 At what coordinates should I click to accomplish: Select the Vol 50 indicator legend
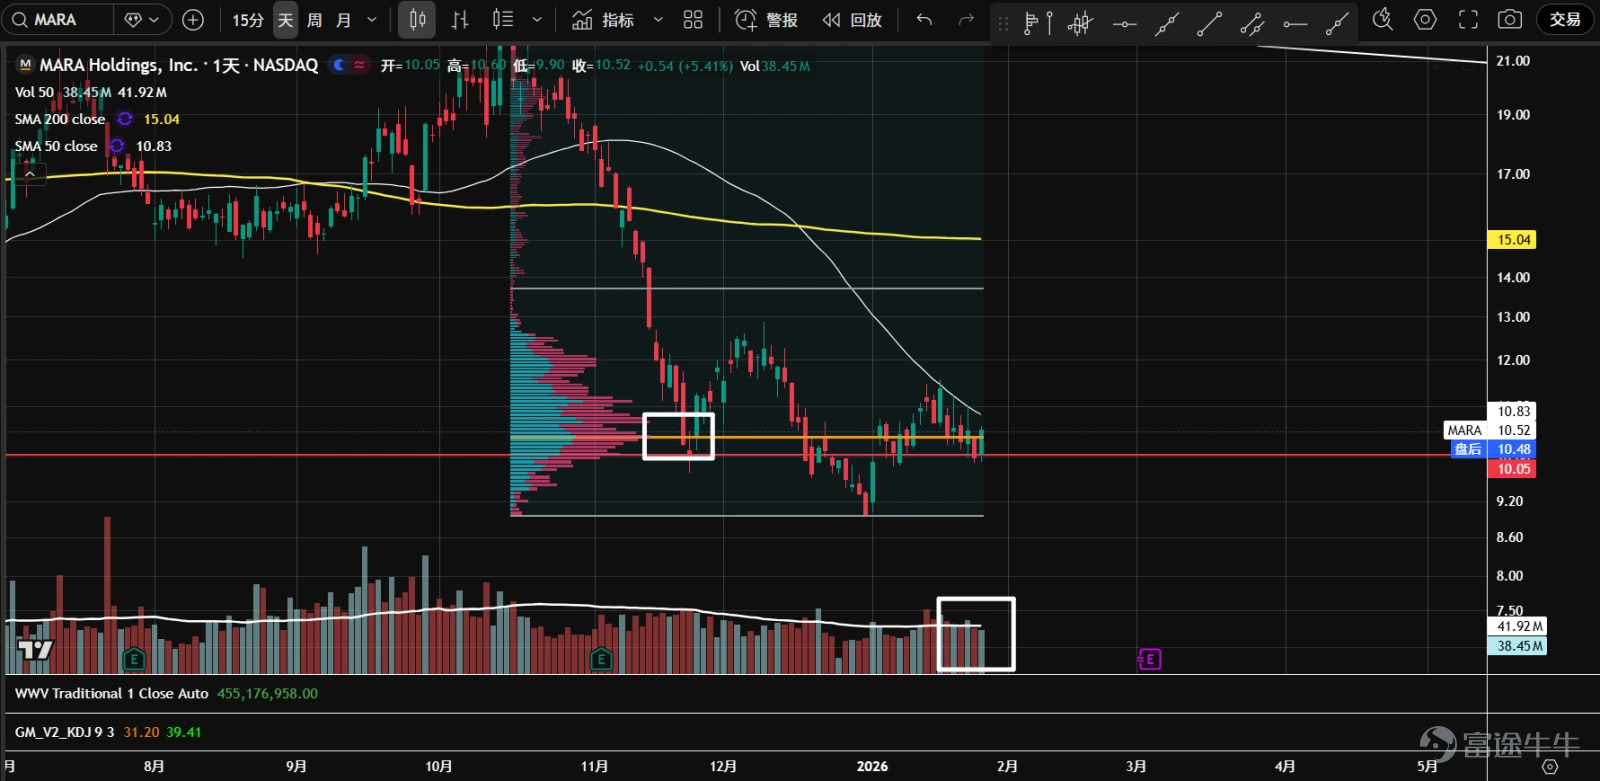click(34, 92)
